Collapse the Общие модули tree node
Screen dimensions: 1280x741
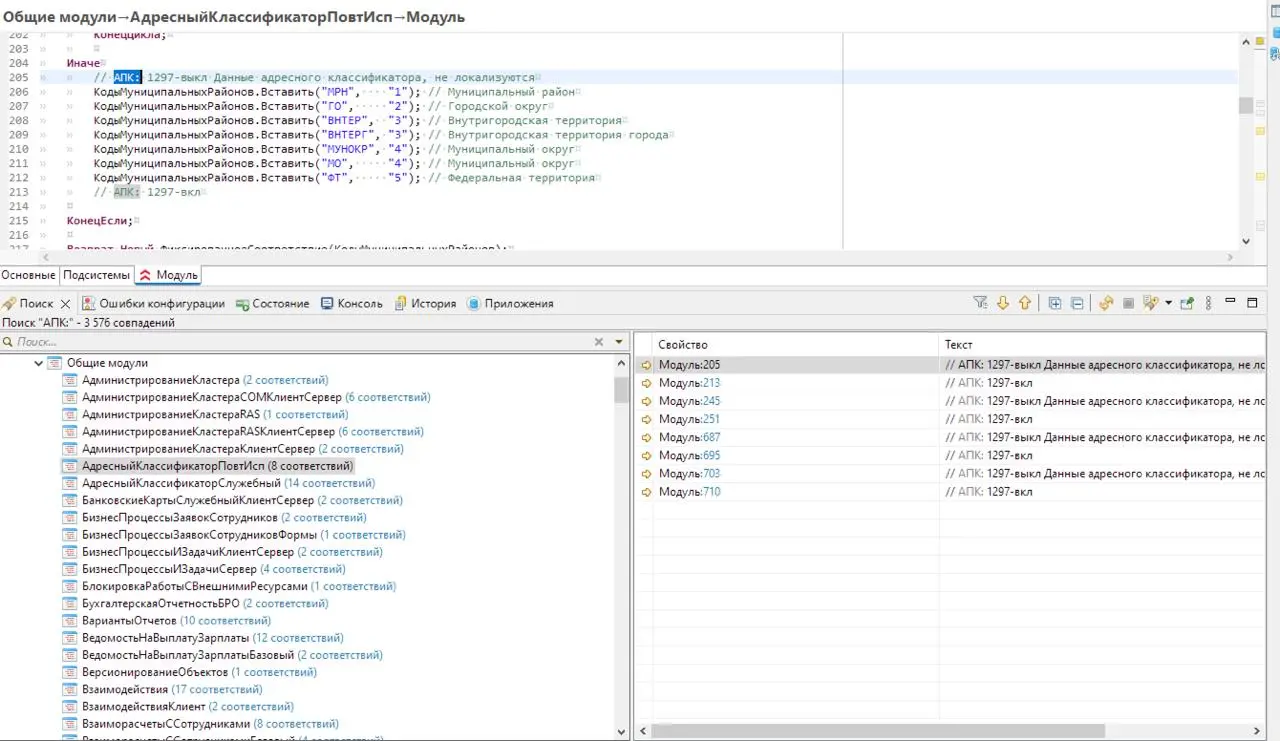tap(39, 363)
